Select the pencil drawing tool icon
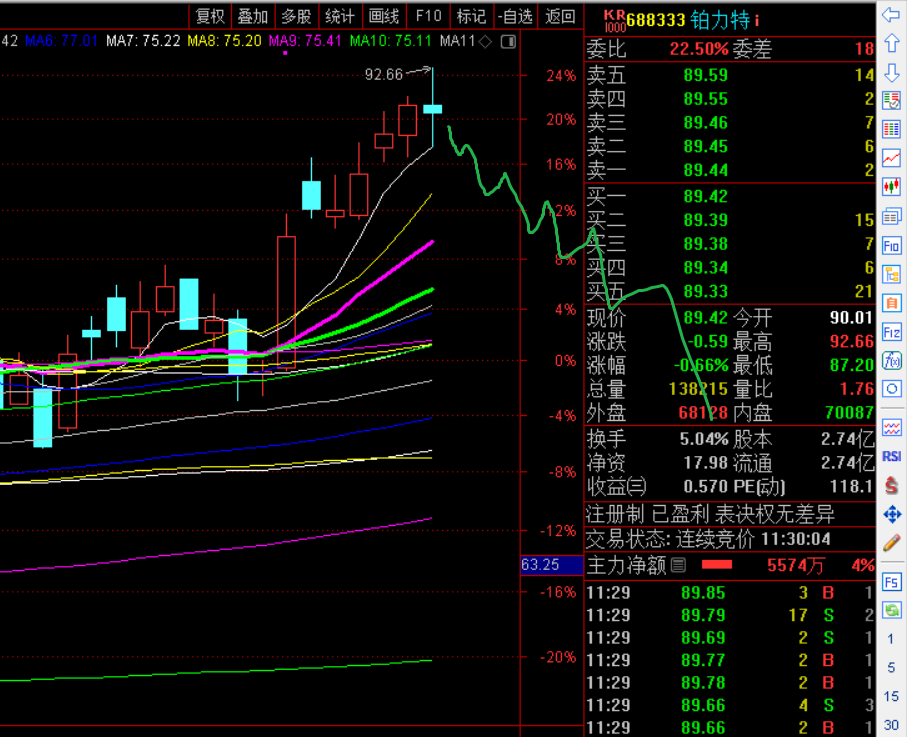 891,543
